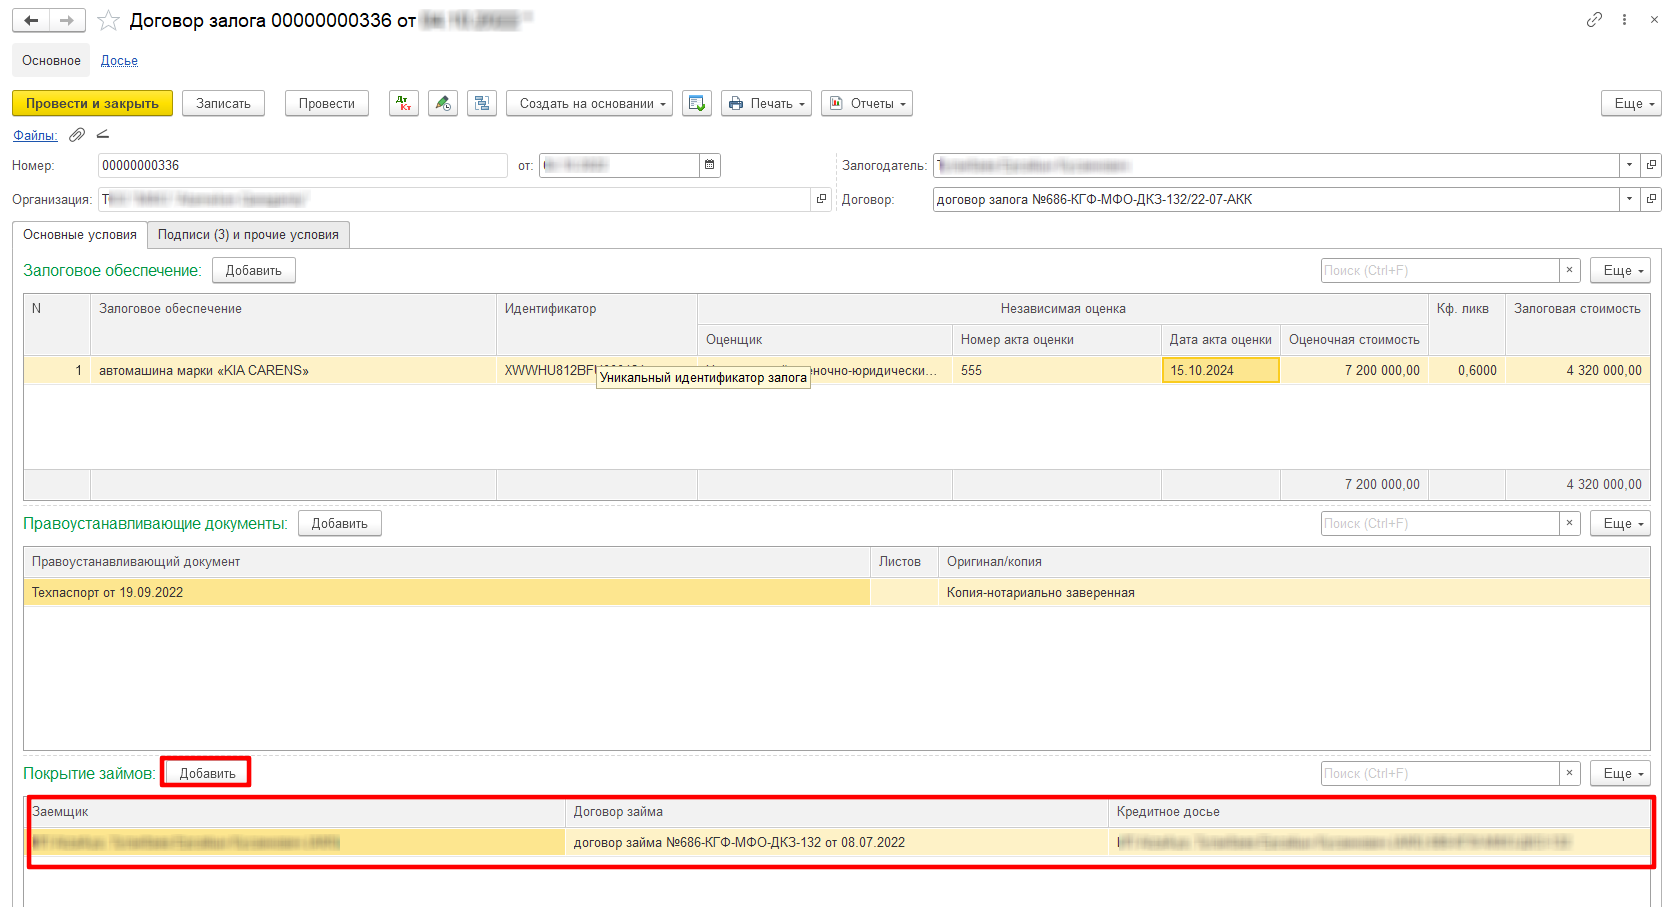Image resolution: width=1665 pixels, height=907 pixels.
Task: Add document to favorites with star
Action: point(108,21)
